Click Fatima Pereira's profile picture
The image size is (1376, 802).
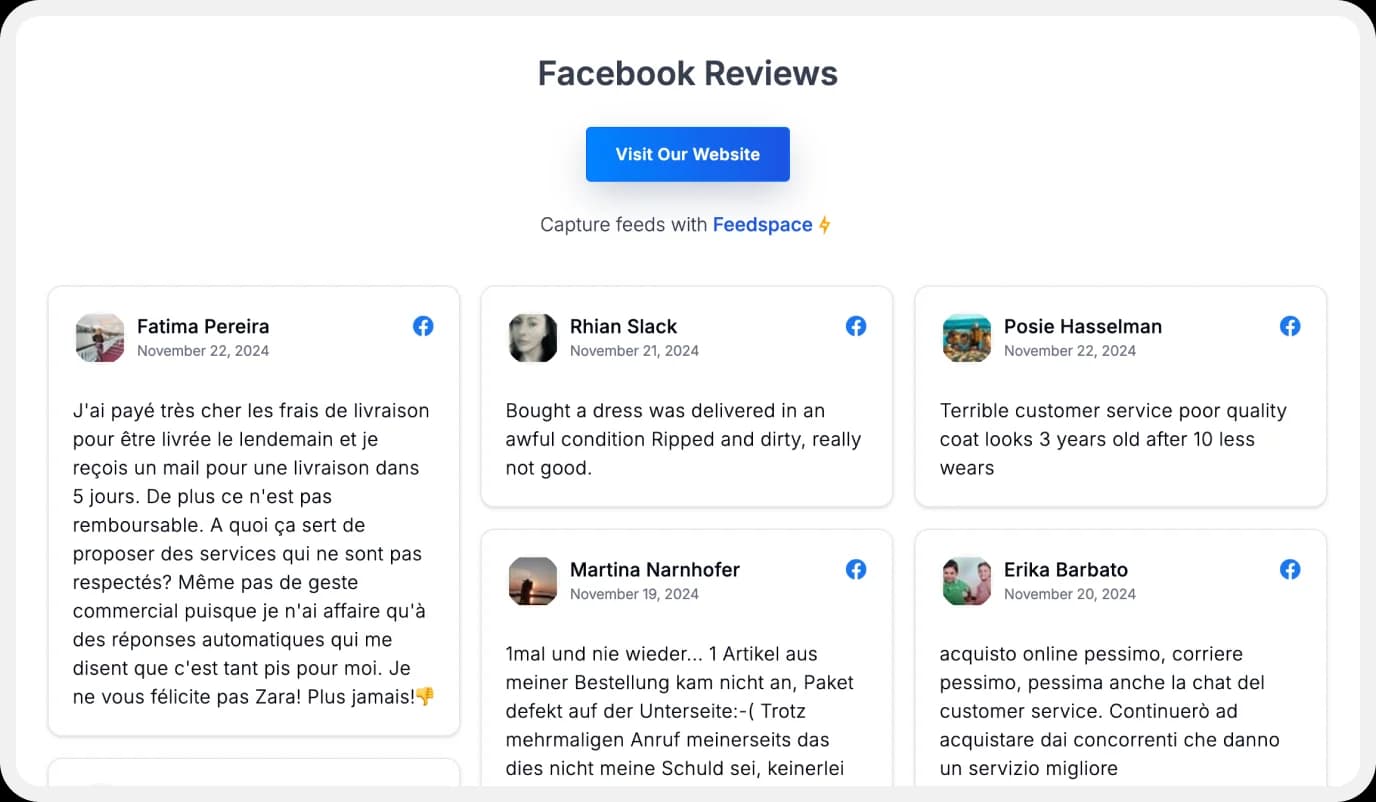(99, 338)
